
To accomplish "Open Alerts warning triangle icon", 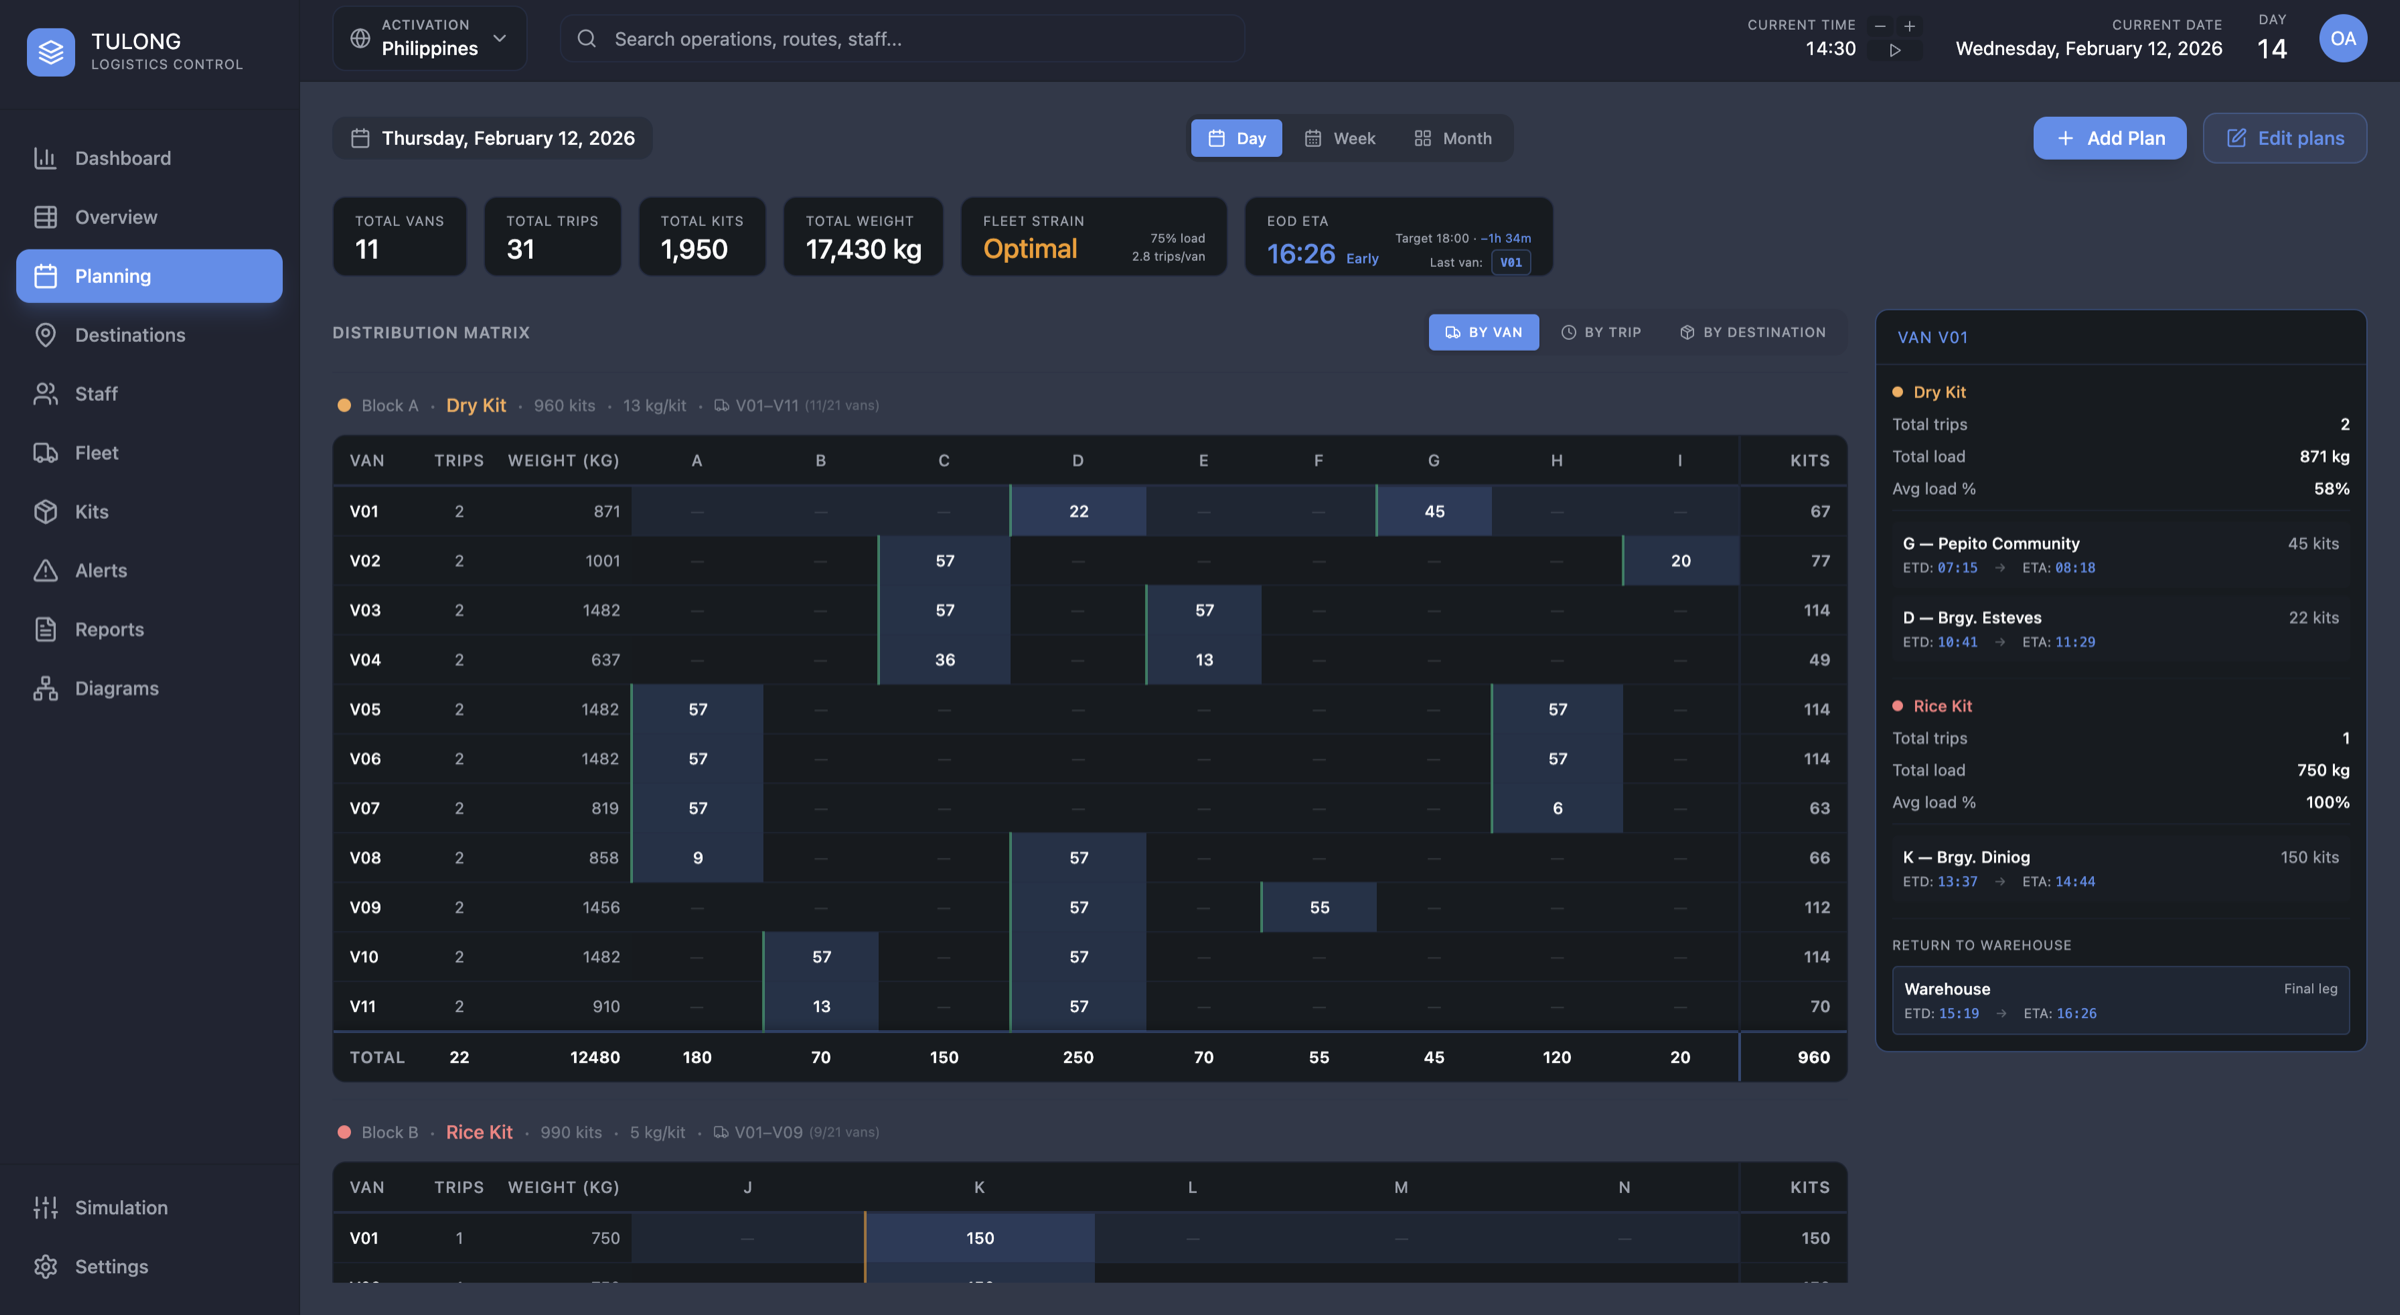I will click(45, 570).
